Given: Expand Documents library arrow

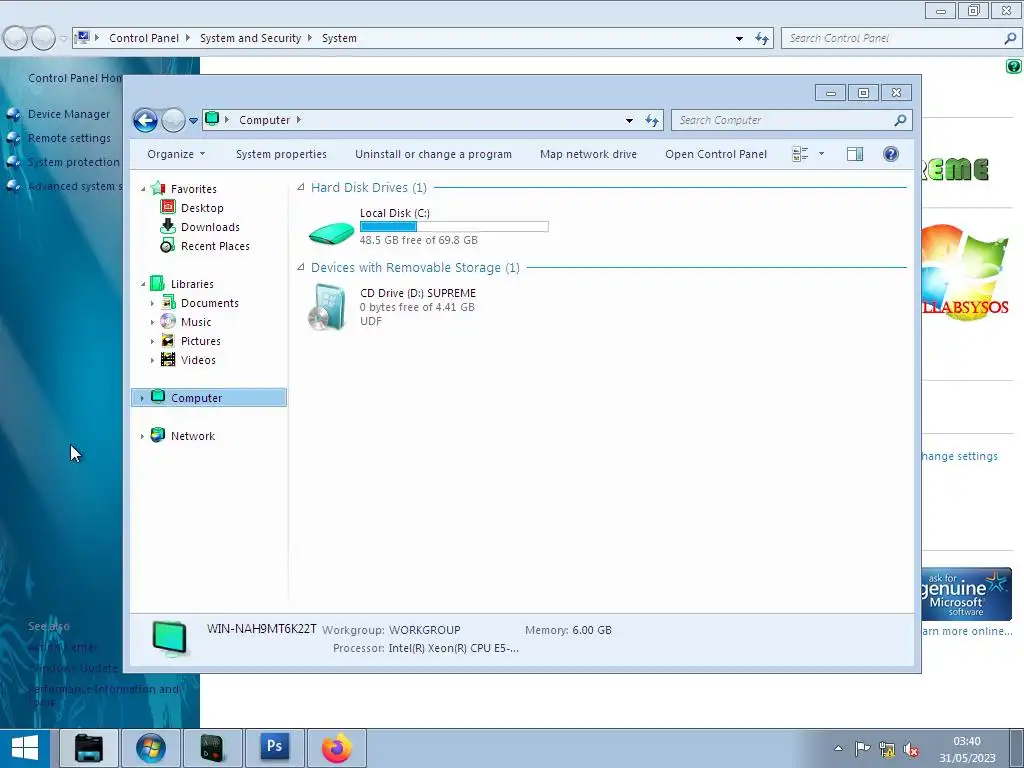Looking at the screenshot, I should pyautogui.click(x=153, y=303).
